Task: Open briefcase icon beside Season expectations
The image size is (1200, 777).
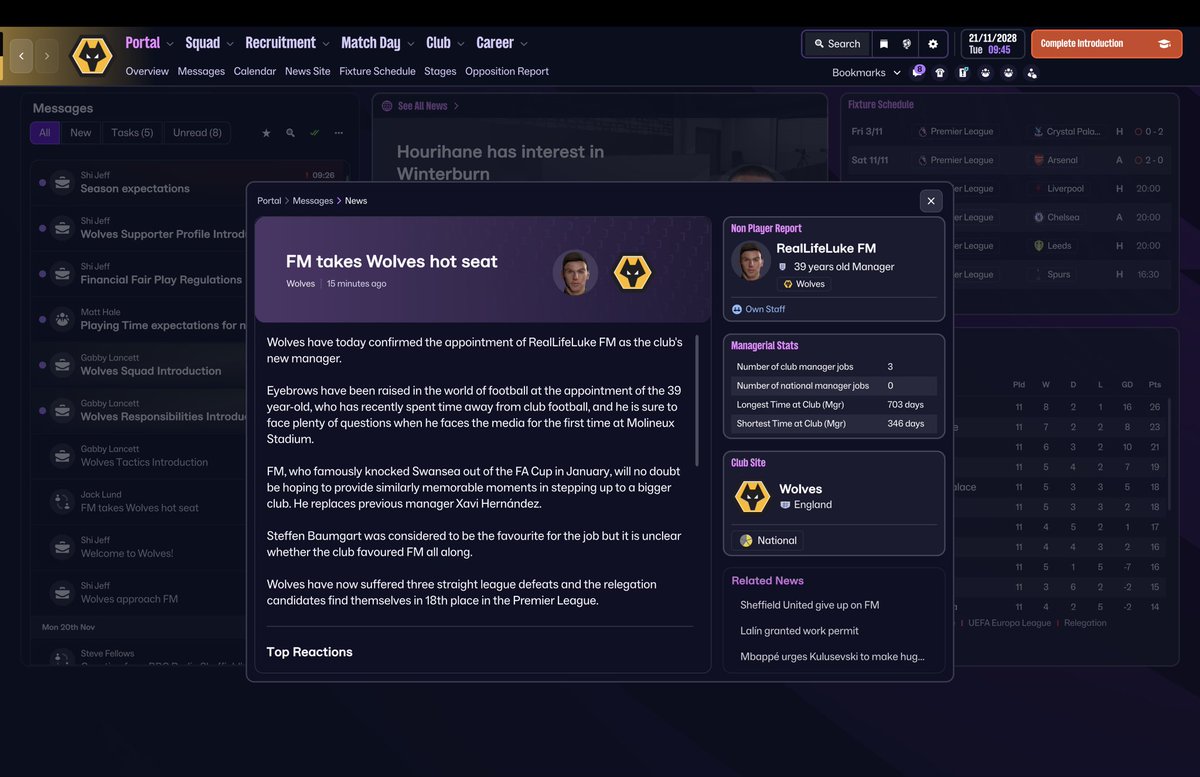Action: (63, 183)
